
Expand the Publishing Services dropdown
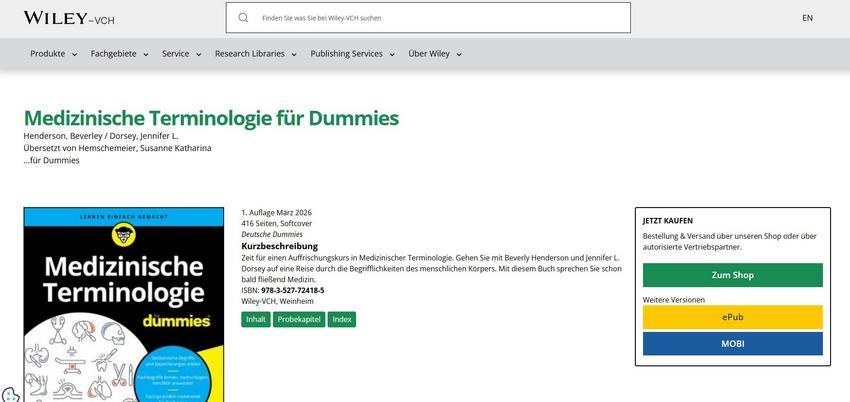(x=352, y=54)
